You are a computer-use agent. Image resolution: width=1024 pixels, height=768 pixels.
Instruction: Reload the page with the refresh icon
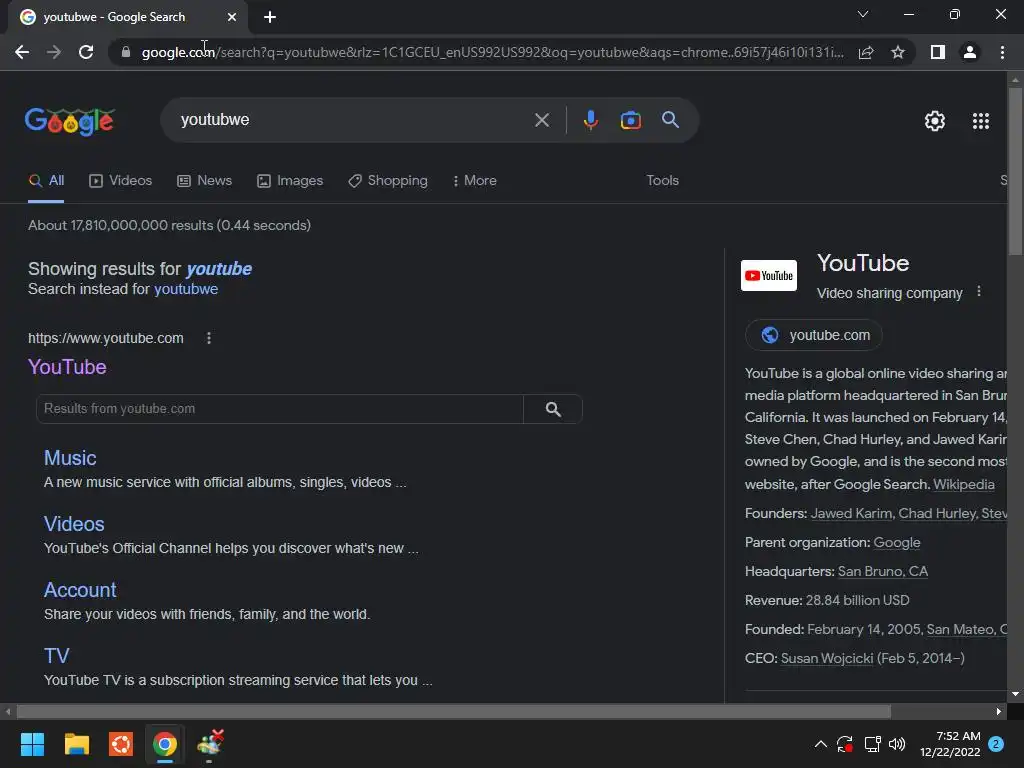86,52
